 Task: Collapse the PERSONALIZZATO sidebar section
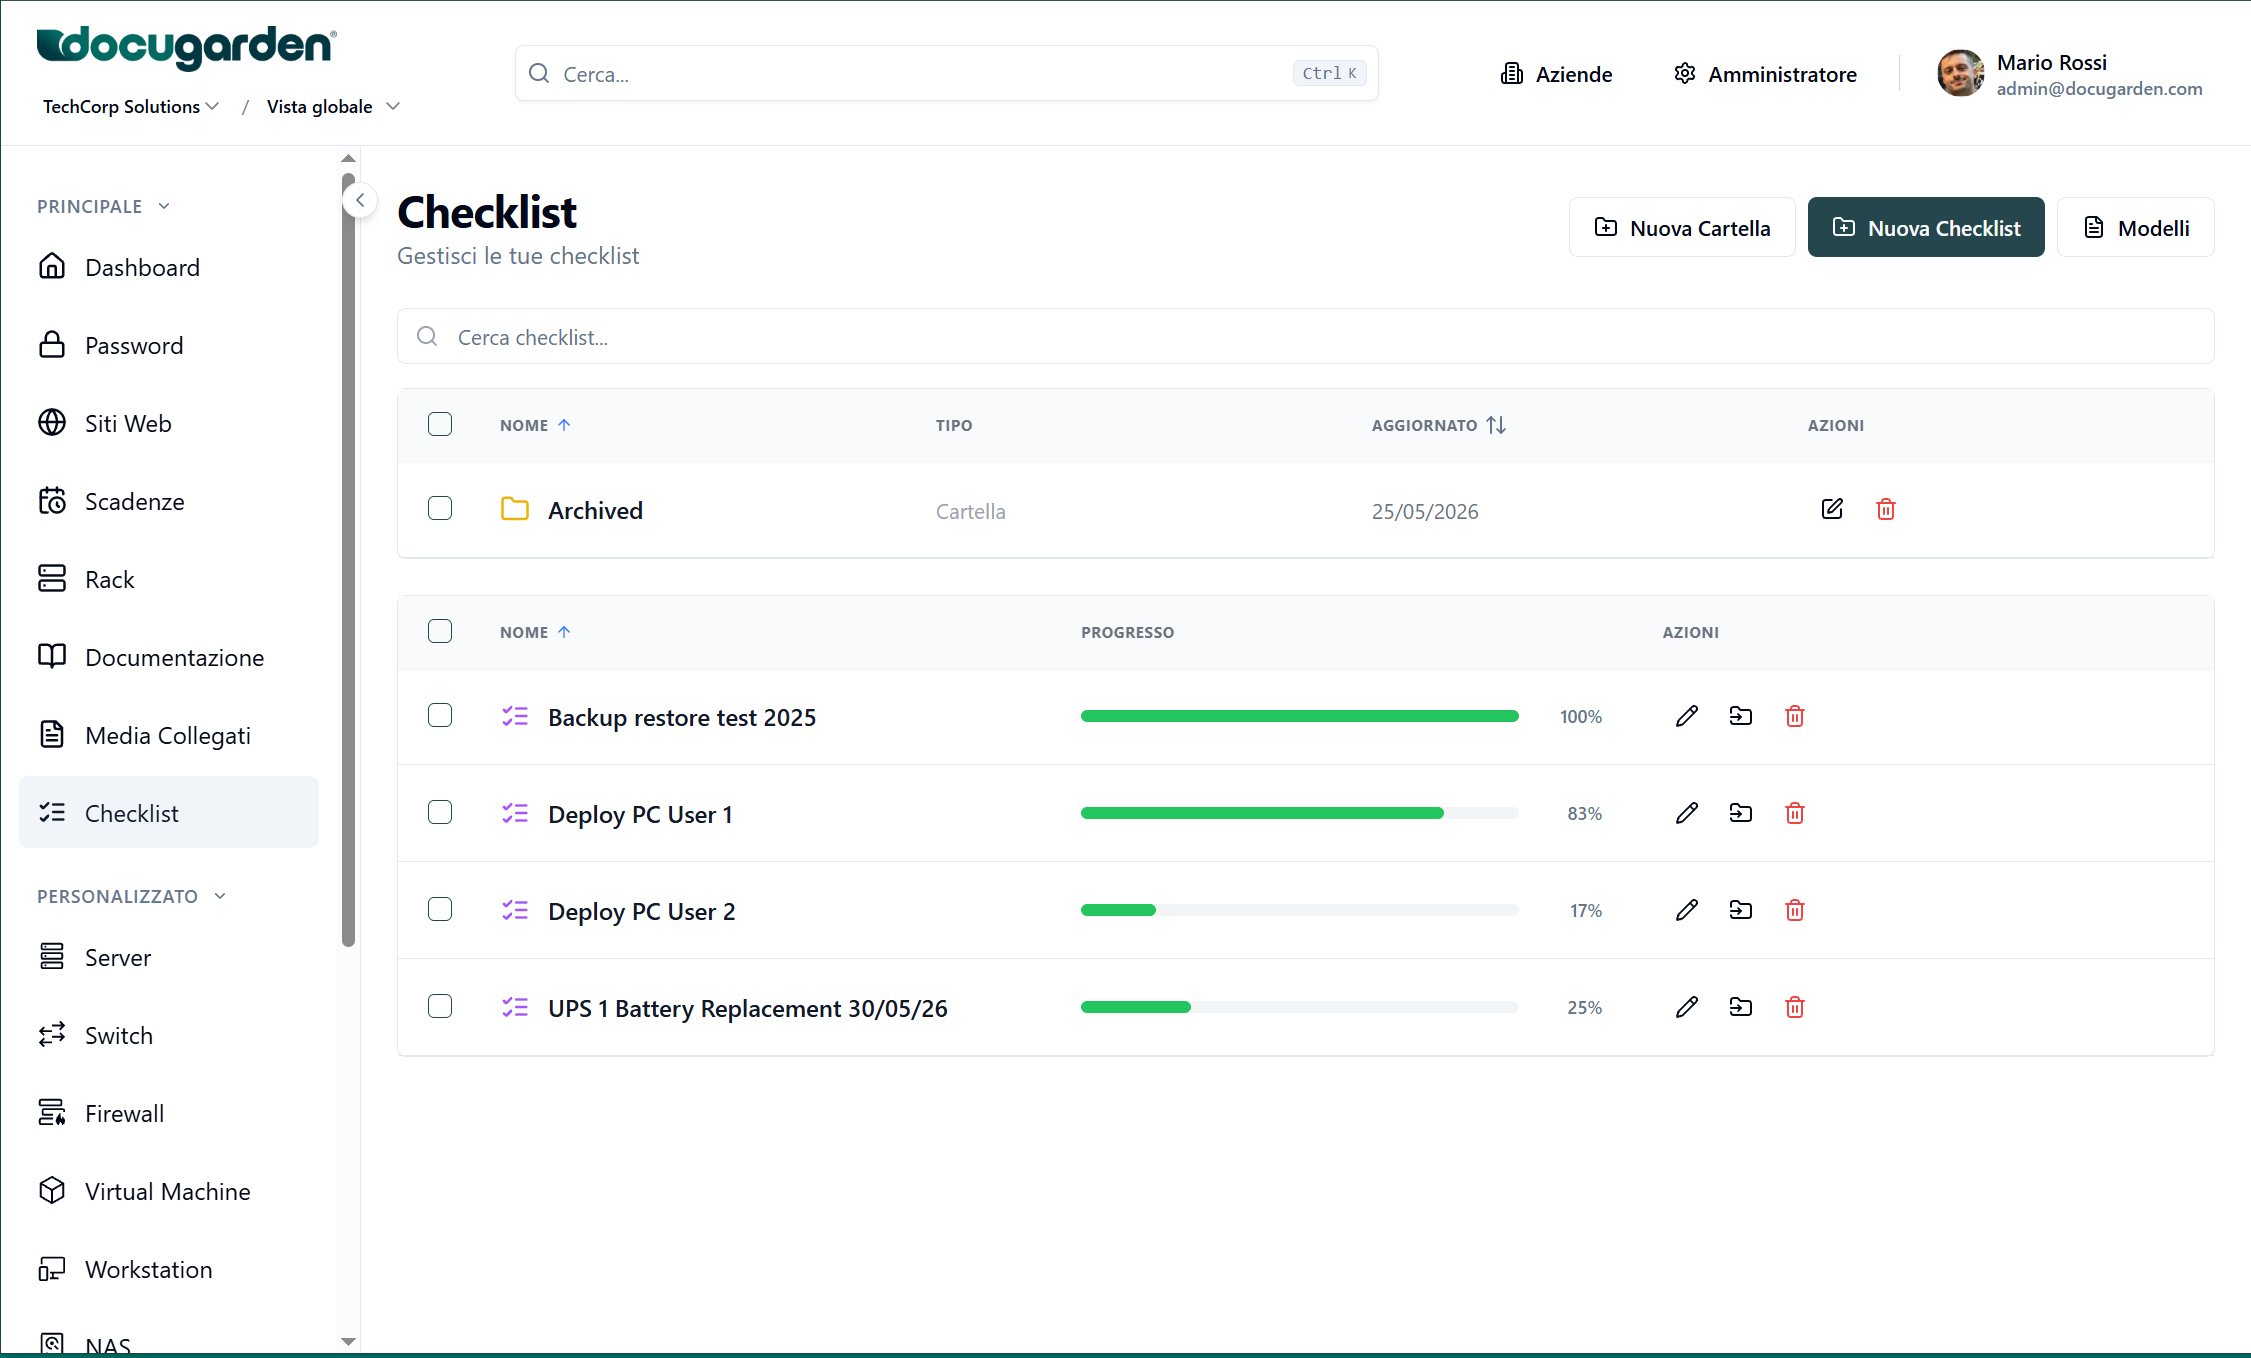click(x=132, y=896)
